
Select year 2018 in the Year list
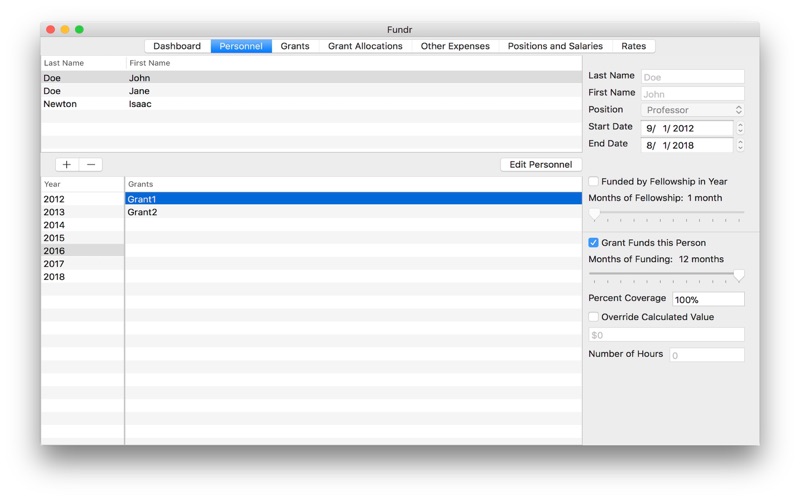coord(83,277)
